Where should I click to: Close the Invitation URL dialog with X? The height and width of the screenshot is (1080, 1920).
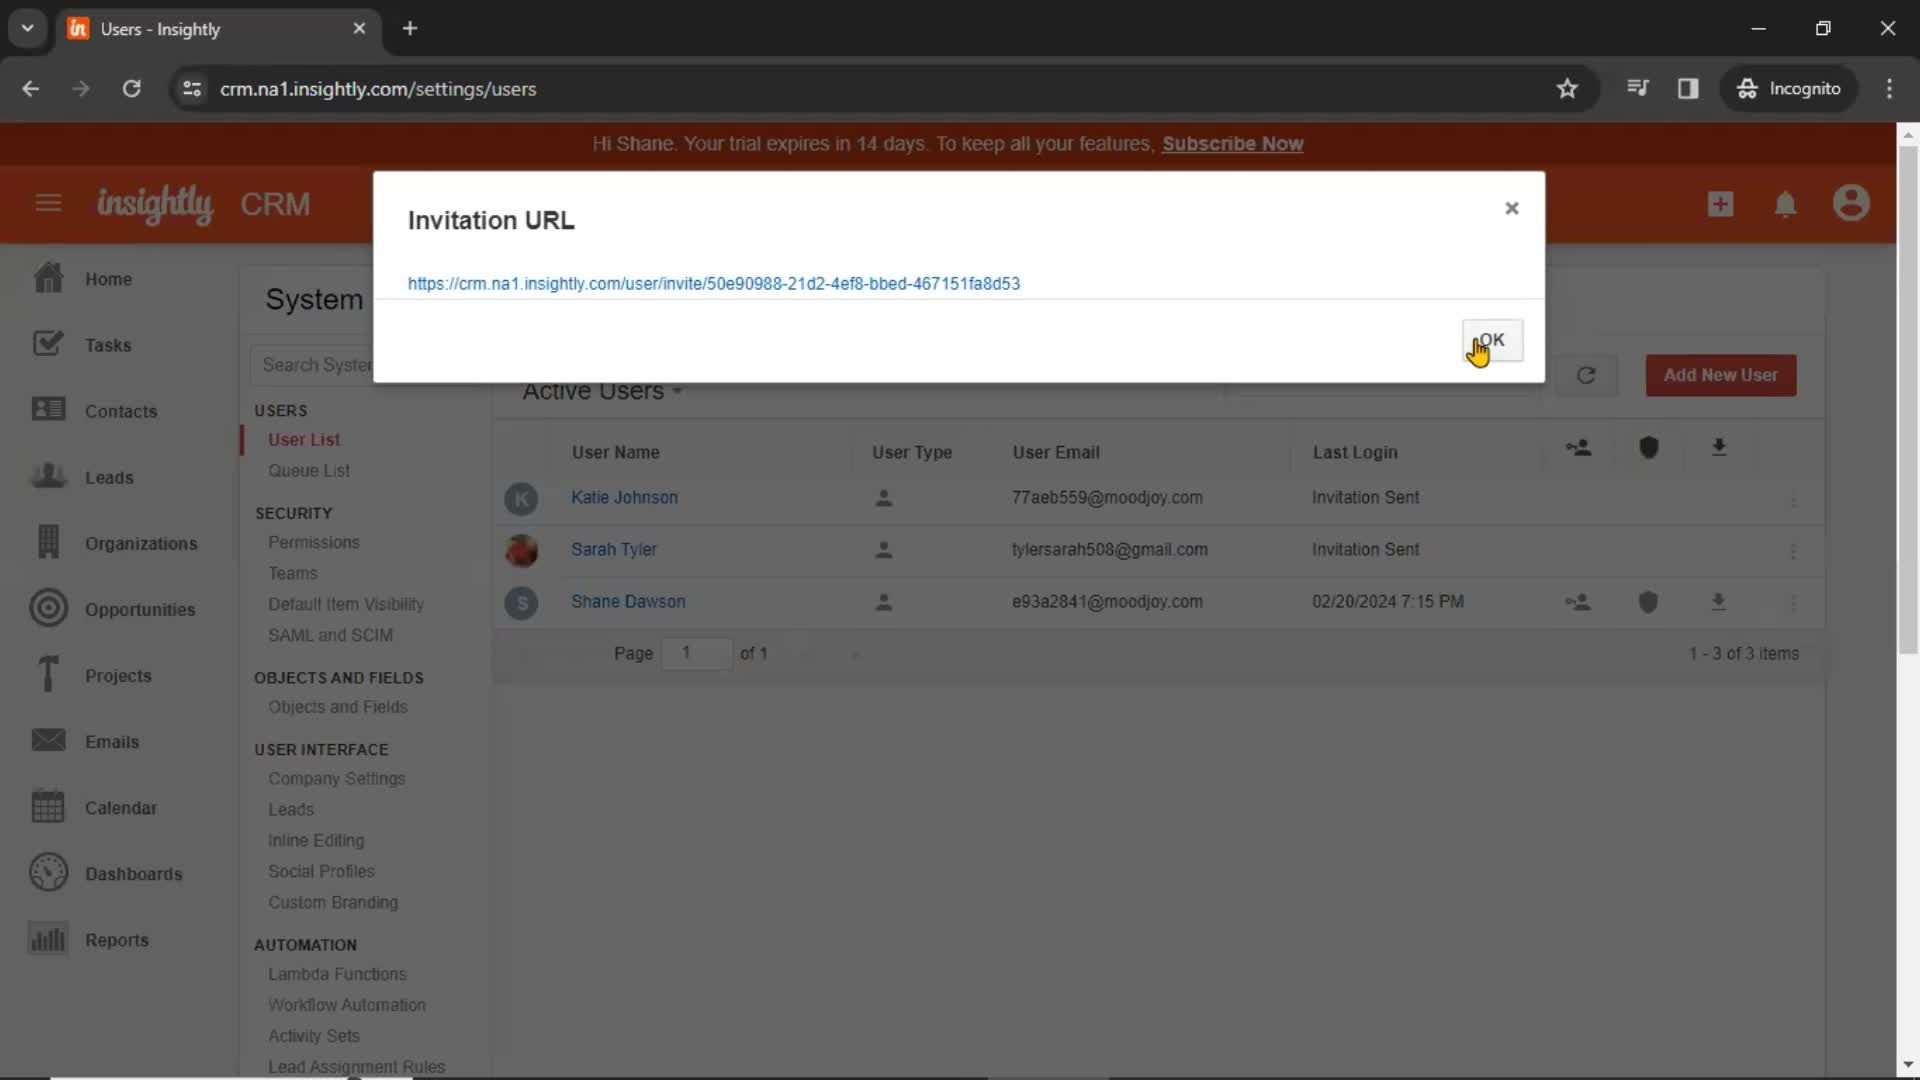tap(1512, 208)
